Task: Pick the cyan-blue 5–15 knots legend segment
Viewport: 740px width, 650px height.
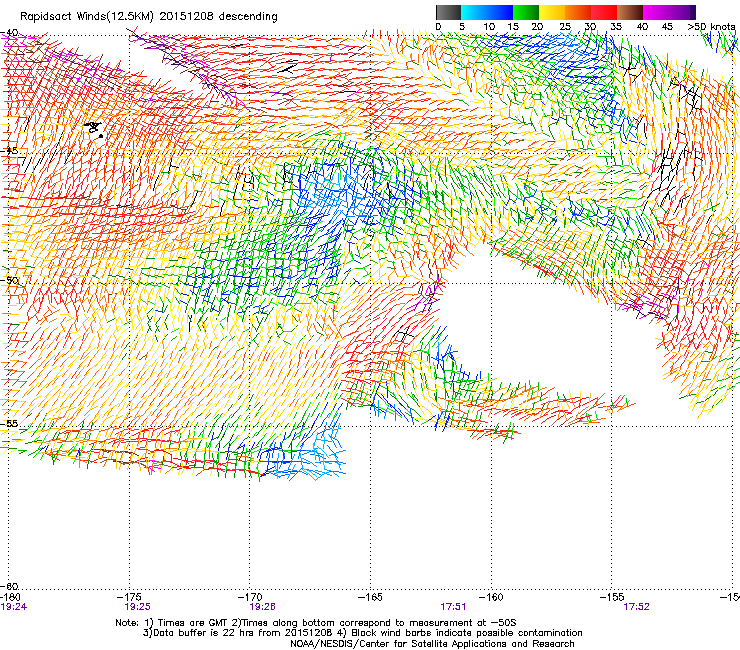Action: [487, 12]
